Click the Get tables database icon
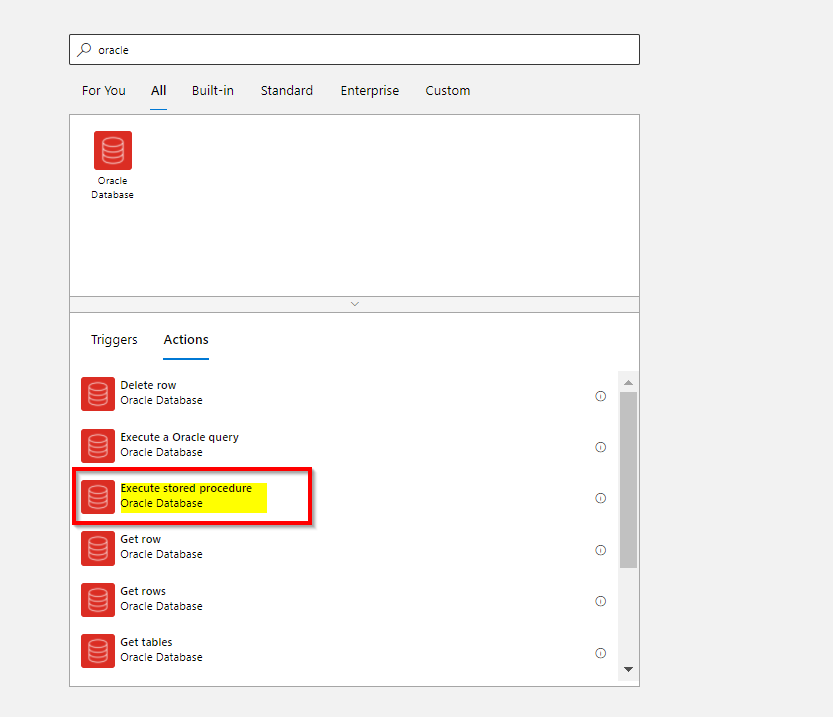This screenshot has width=833, height=717. tap(98, 651)
